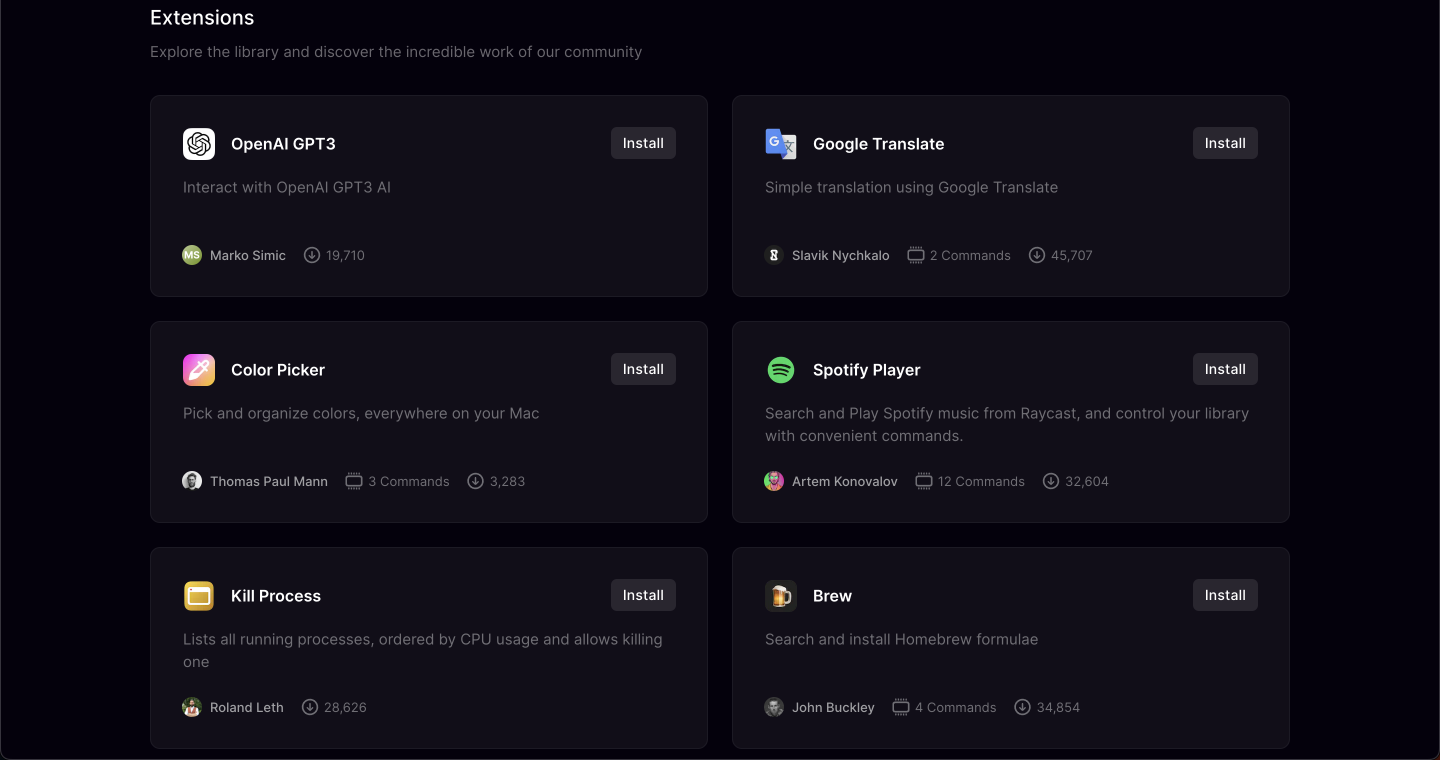Click Thomas Paul Mann's avatar
This screenshot has width=1440, height=760.
(x=191, y=481)
